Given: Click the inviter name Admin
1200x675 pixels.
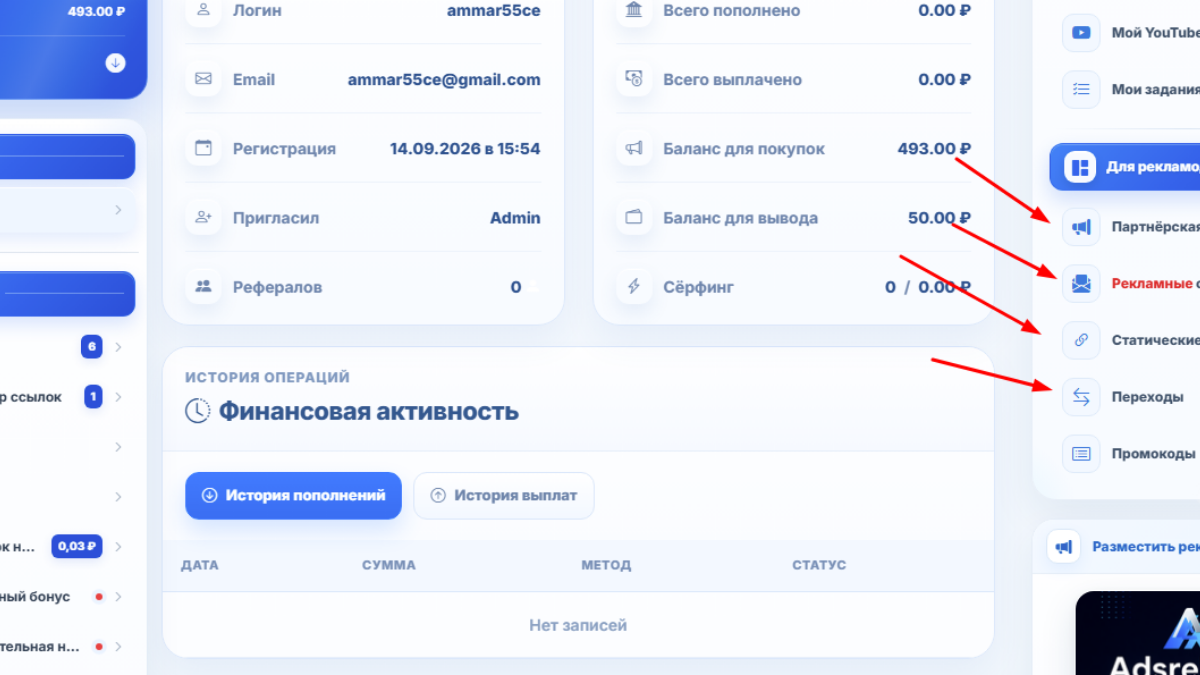Looking at the screenshot, I should 515,217.
